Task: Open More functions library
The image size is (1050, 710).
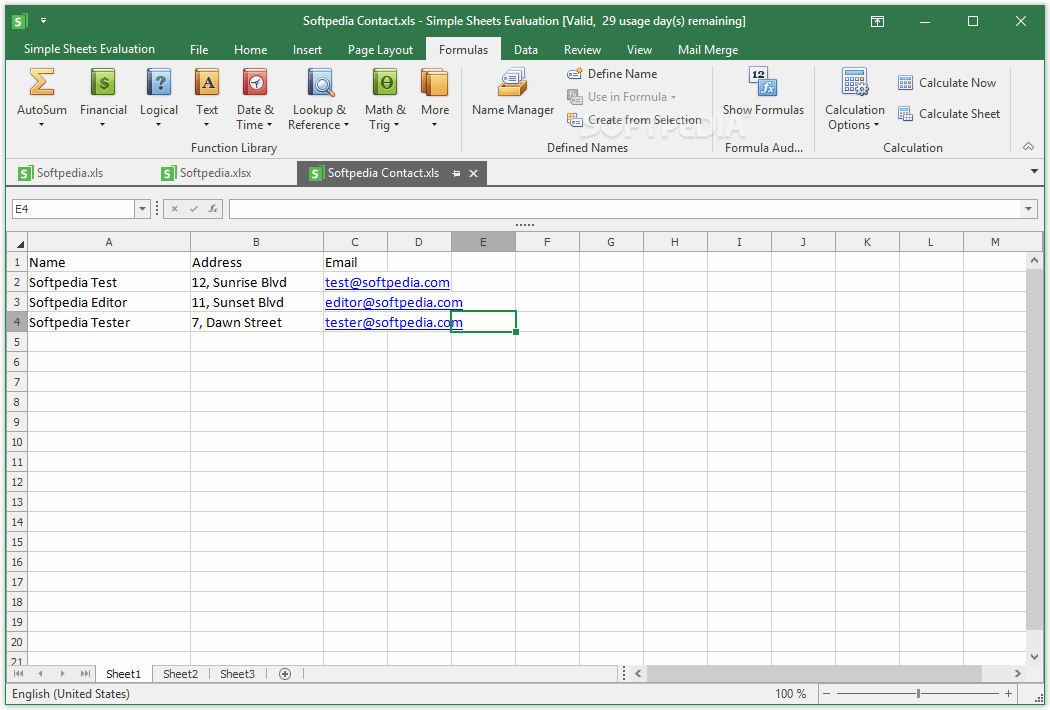Action: (x=435, y=98)
